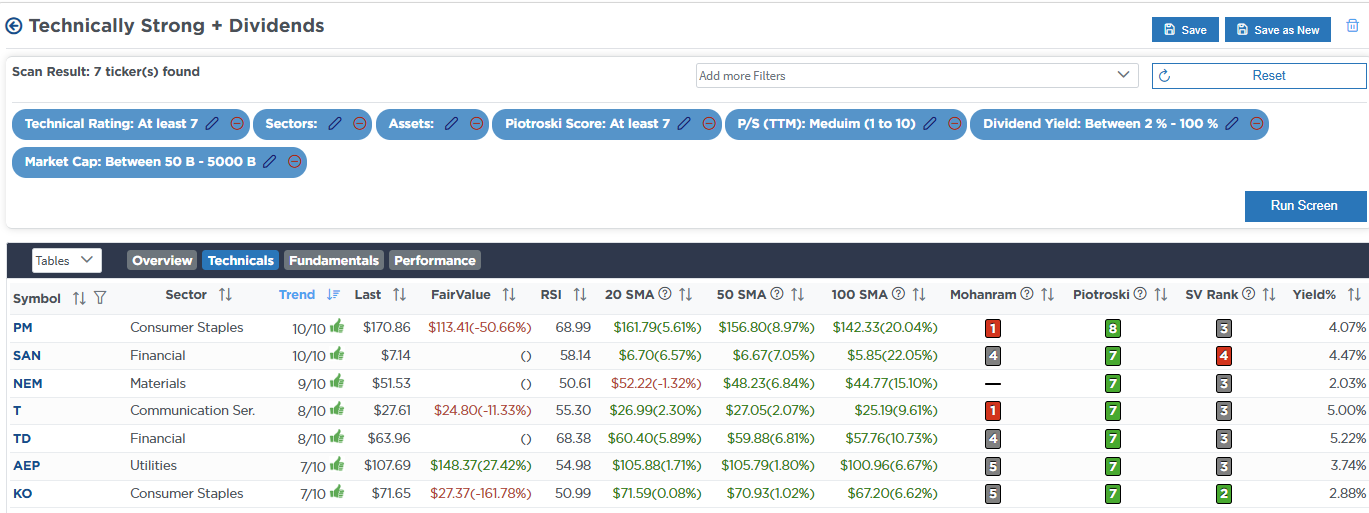Screen dimensions: 1369x513
Task: Edit the P/S (TTM) filter pencil
Action: pos(930,124)
